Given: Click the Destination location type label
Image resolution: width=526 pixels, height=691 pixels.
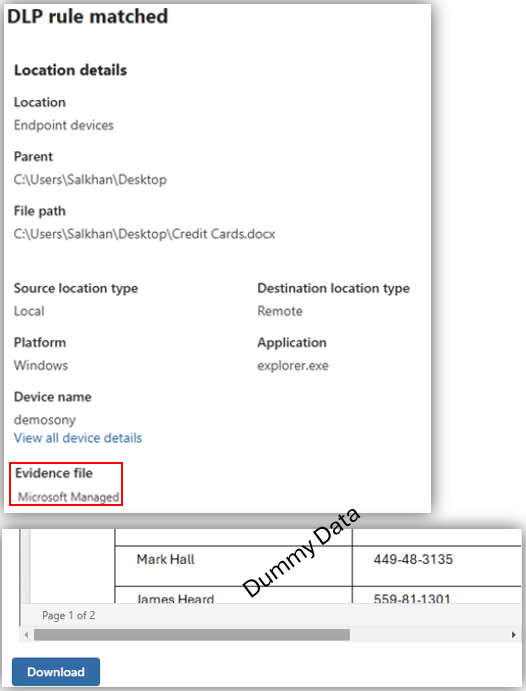Looking at the screenshot, I should tap(333, 288).
